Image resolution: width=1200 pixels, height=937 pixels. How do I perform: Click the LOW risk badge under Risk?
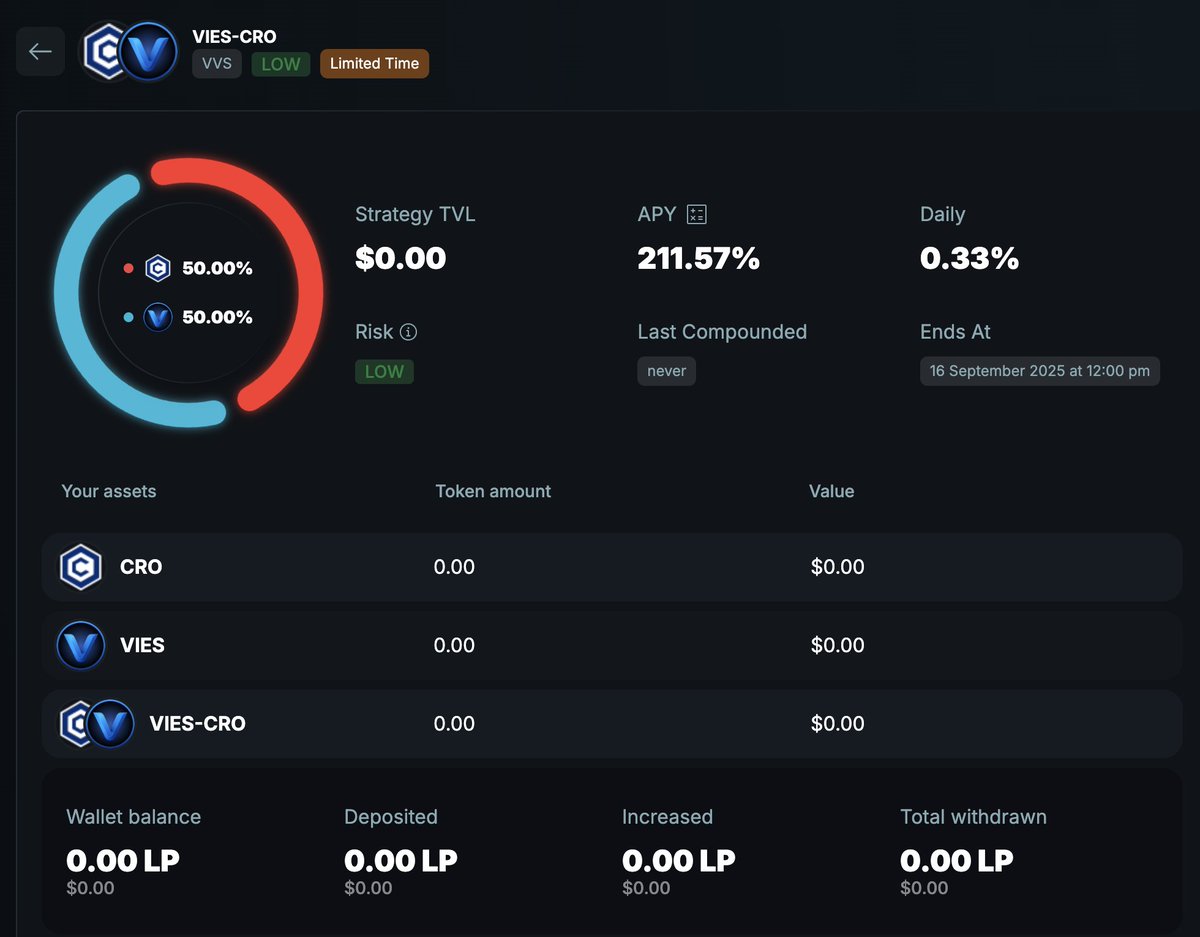click(384, 371)
